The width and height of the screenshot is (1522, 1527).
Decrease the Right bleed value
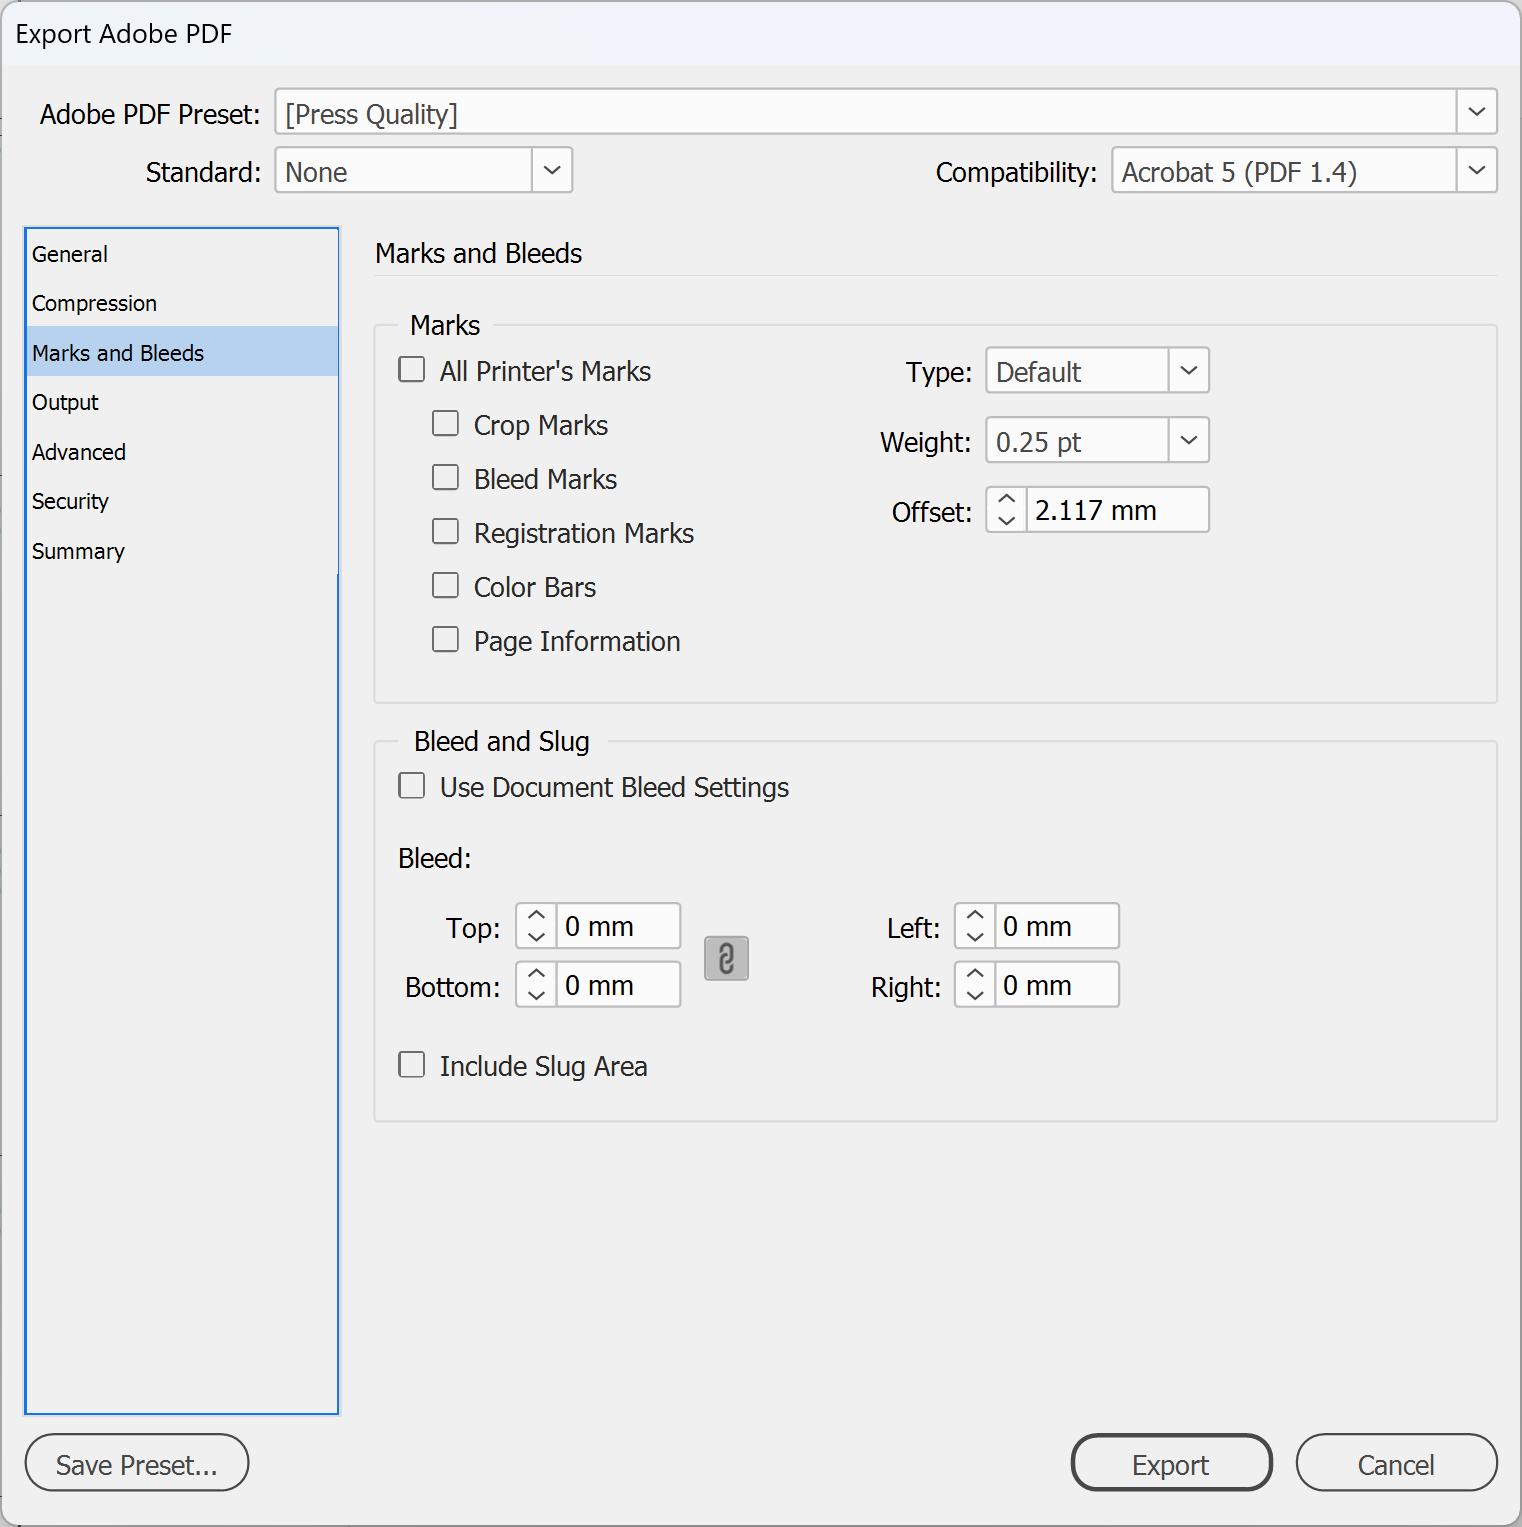tap(975, 995)
